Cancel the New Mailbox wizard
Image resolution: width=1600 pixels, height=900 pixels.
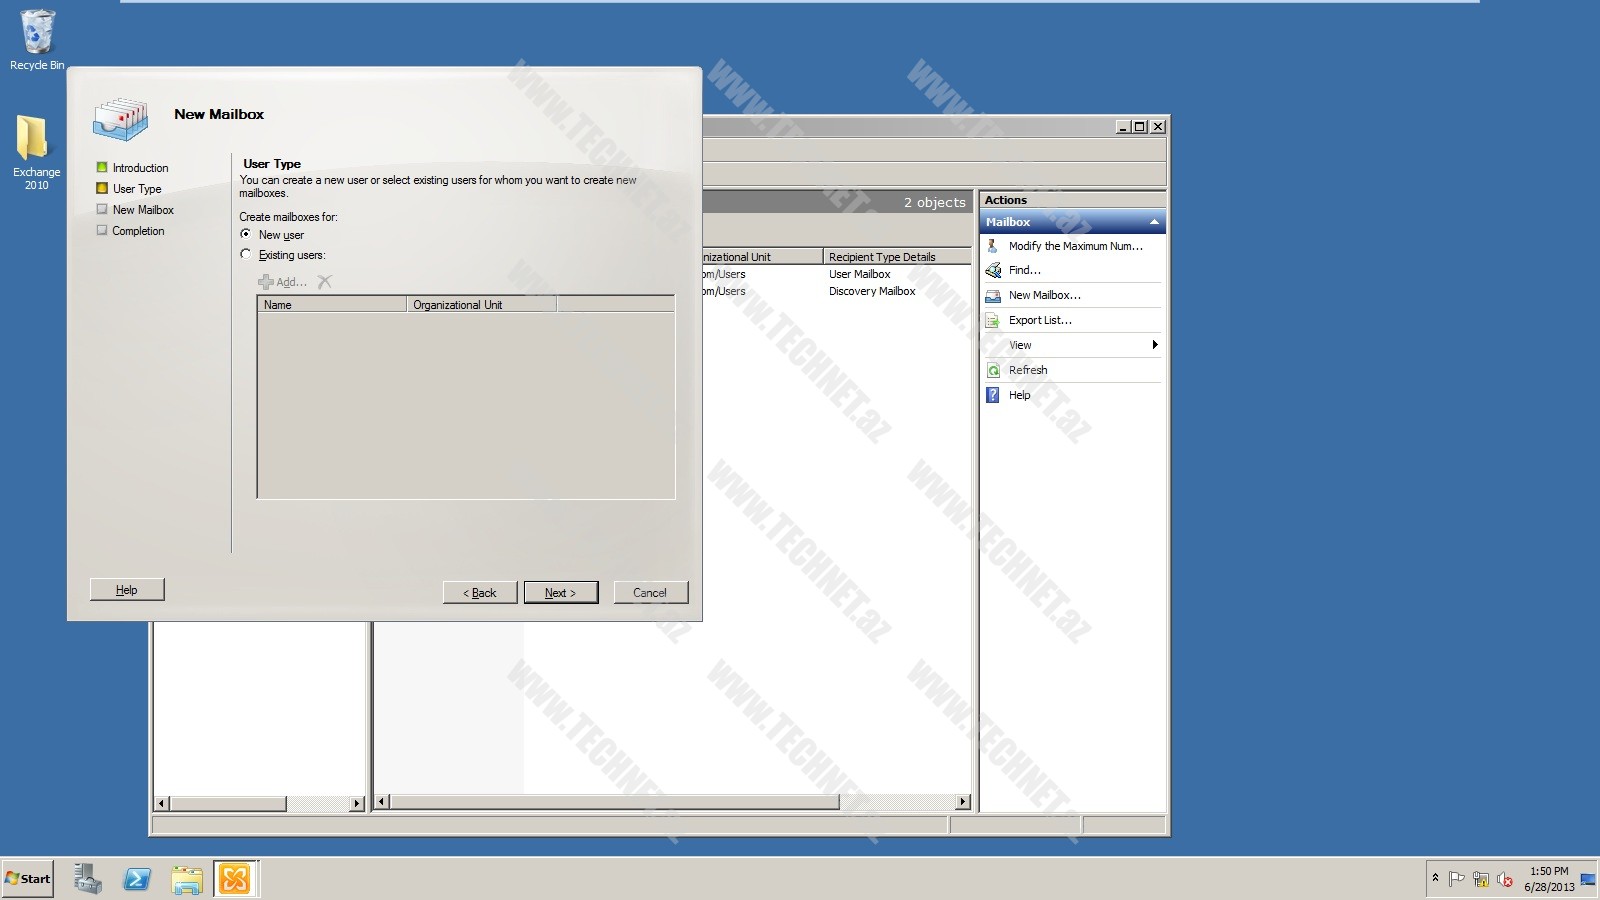pyautogui.click(x=650, y=593)
